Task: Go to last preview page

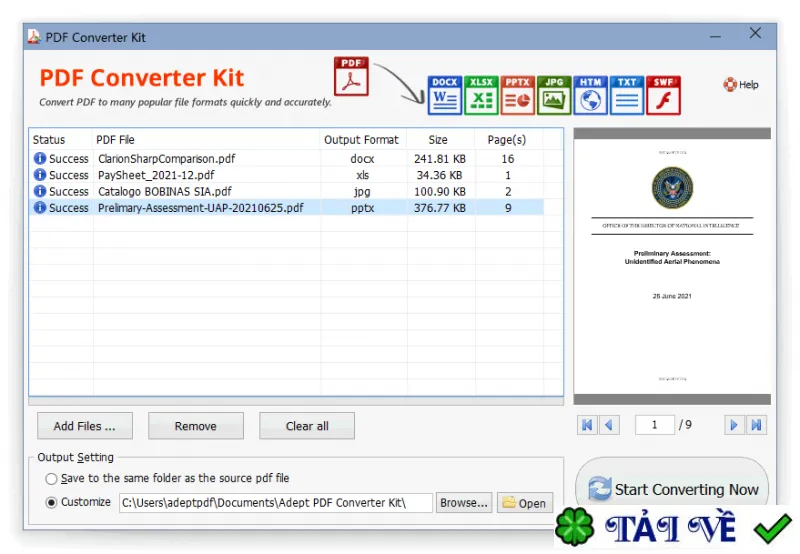Action: (x=756, y=425)
